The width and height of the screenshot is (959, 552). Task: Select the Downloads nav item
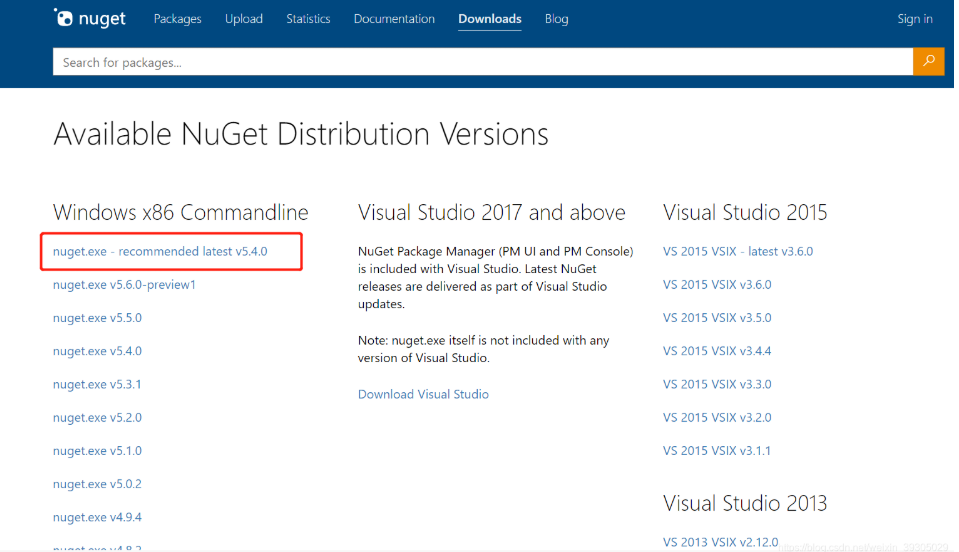pyautogui.click(x=490, y=19)
